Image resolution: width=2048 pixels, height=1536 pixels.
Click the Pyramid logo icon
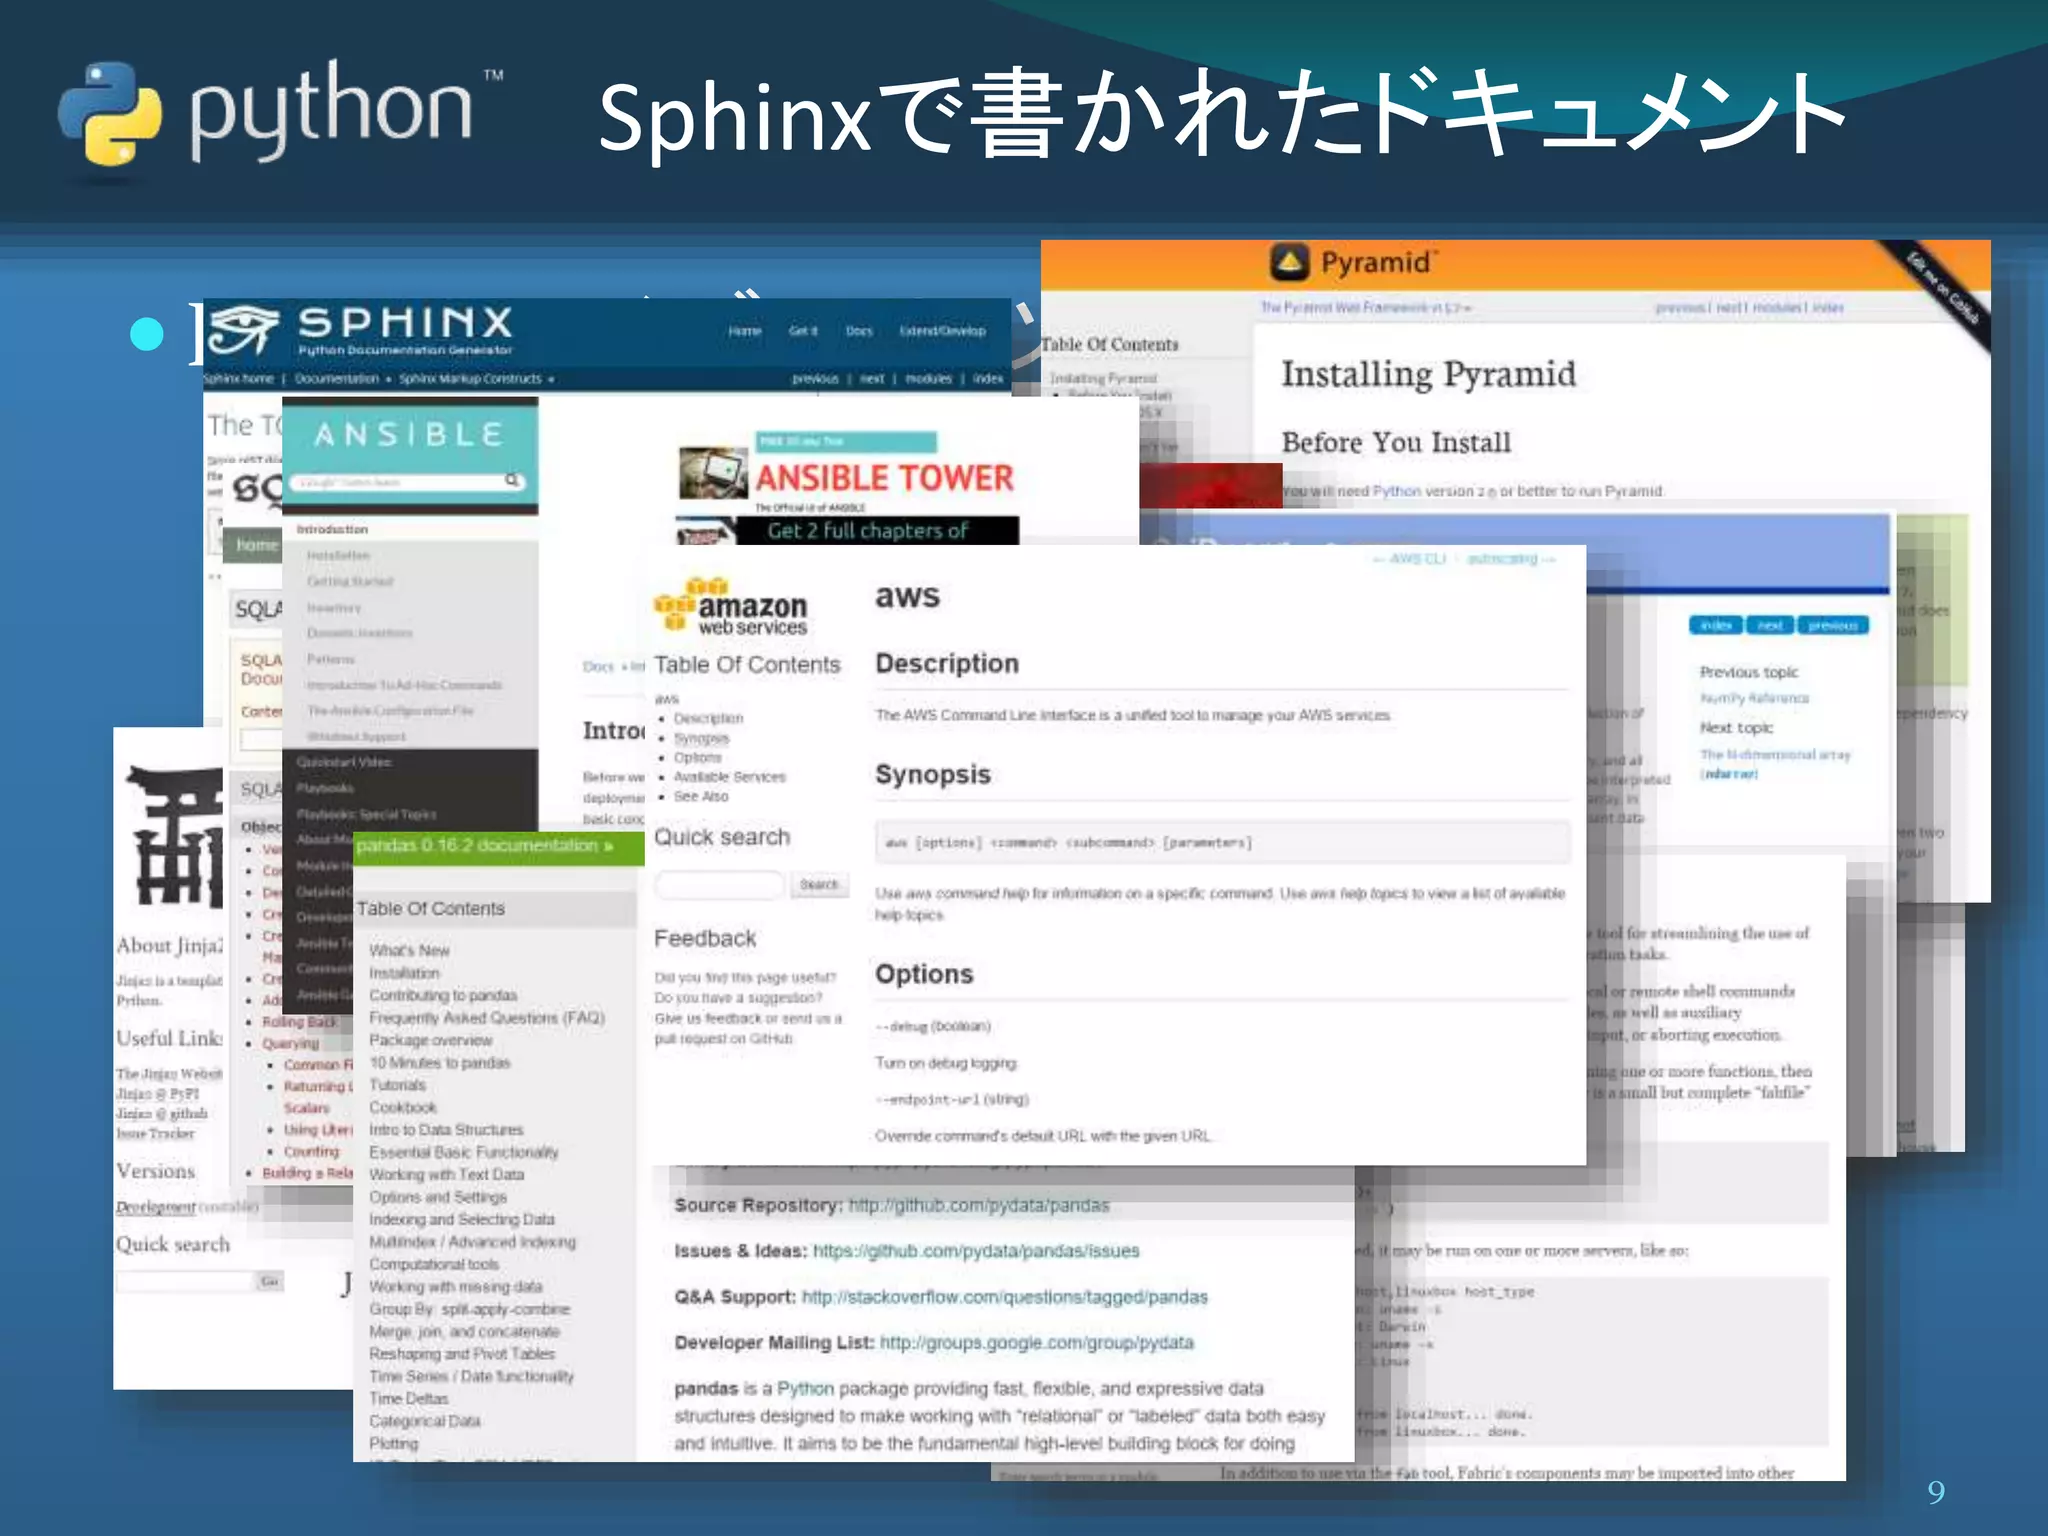click(x=1290, y=263)
